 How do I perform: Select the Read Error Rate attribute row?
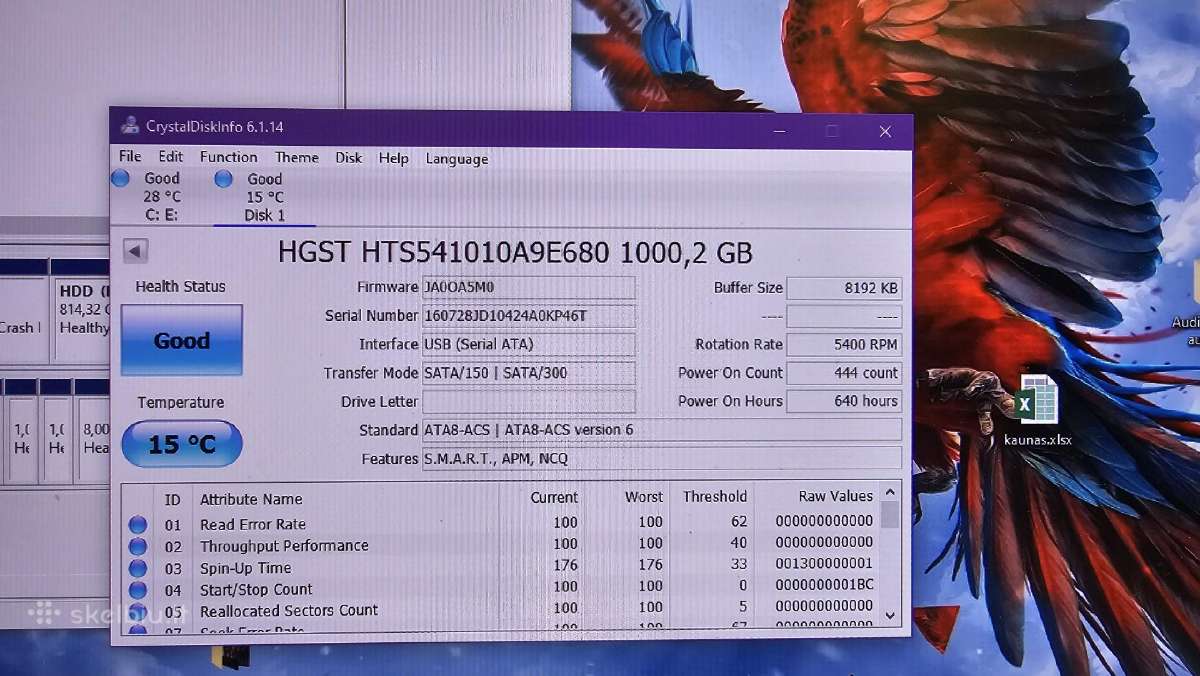click(x=501, y=523)
